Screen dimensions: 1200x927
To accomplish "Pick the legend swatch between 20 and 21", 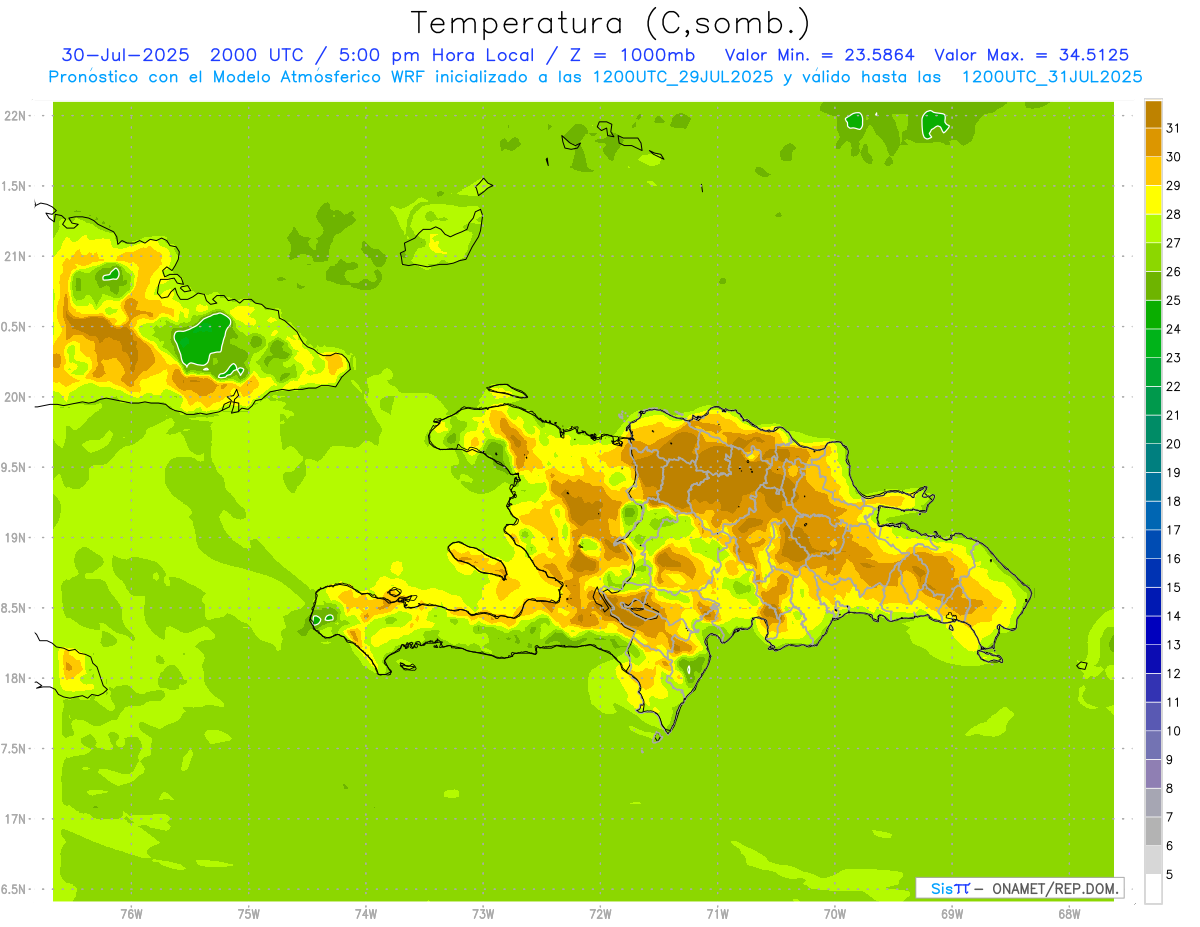I will pyautogui.click(x=1153, y=430).
